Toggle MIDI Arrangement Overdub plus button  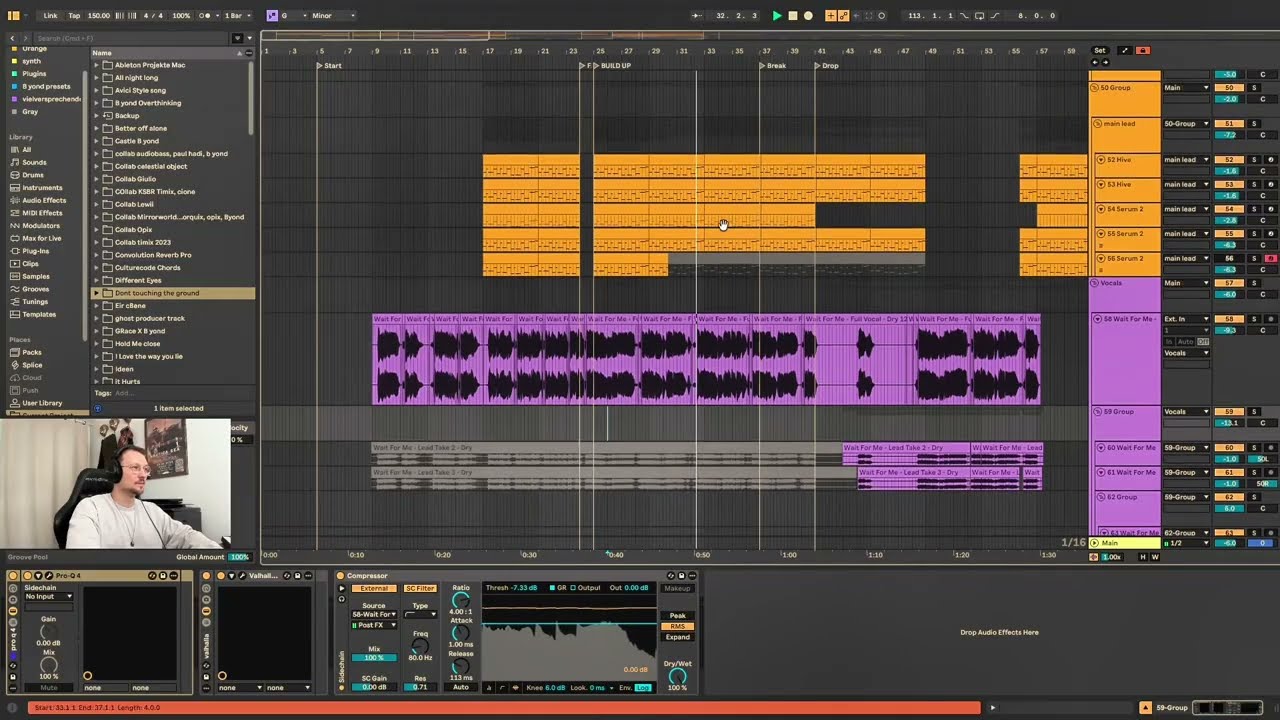831,16
